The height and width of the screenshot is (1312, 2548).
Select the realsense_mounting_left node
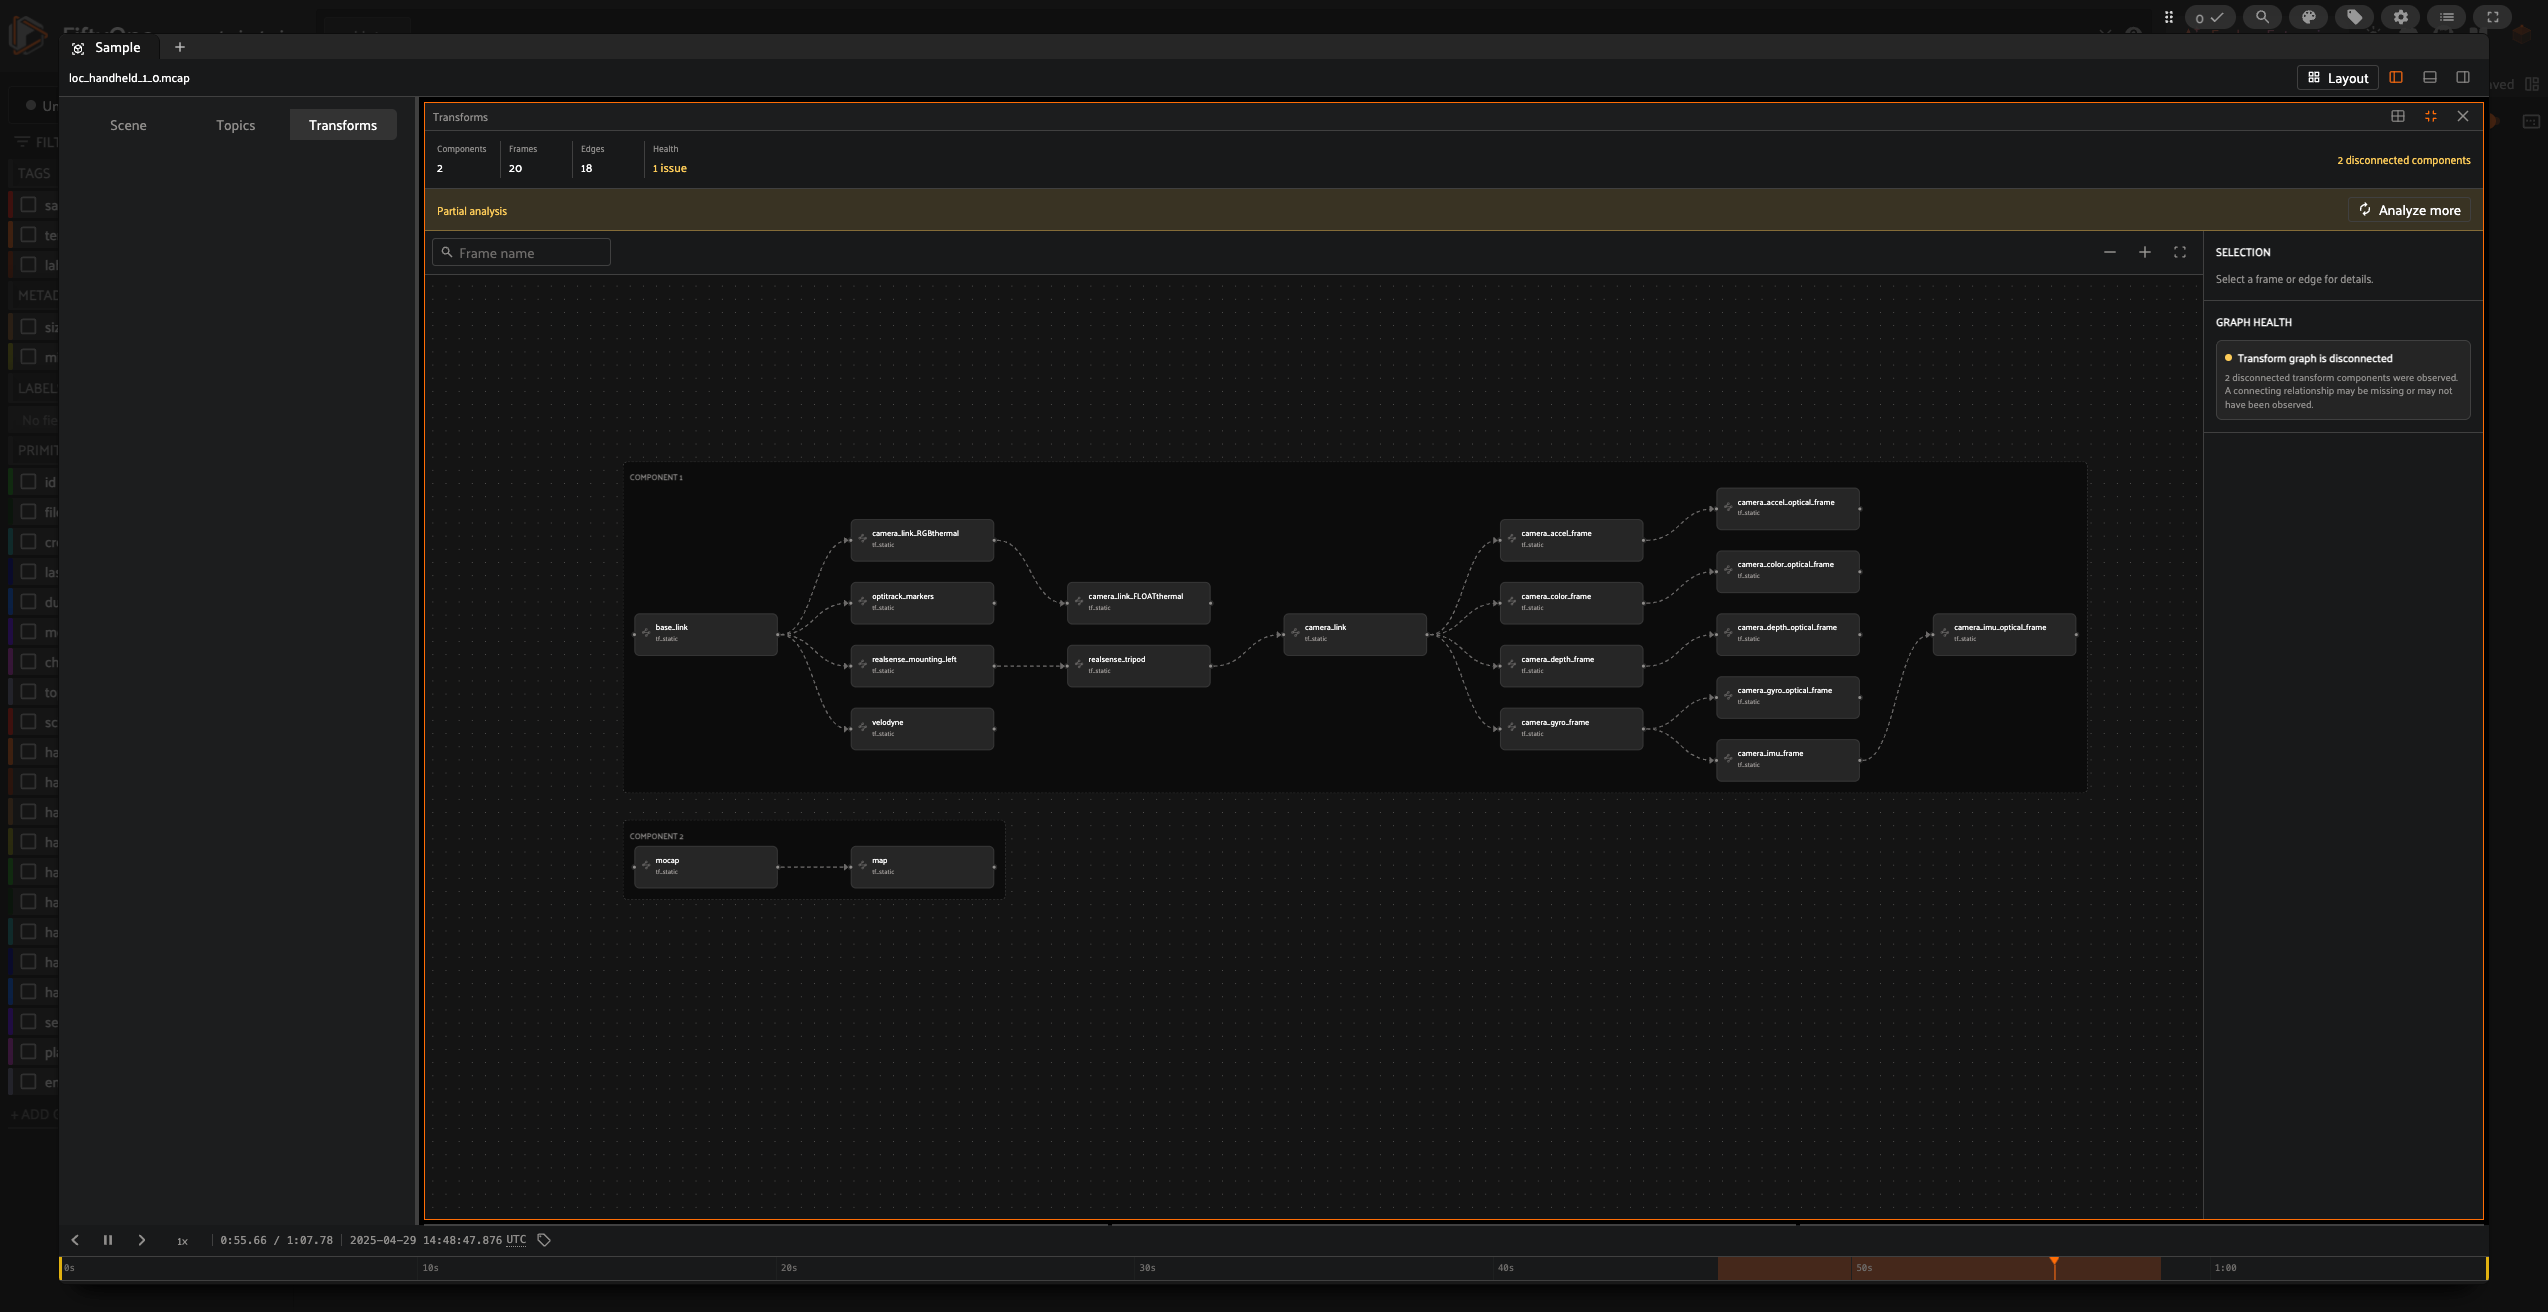coord(922,666)
